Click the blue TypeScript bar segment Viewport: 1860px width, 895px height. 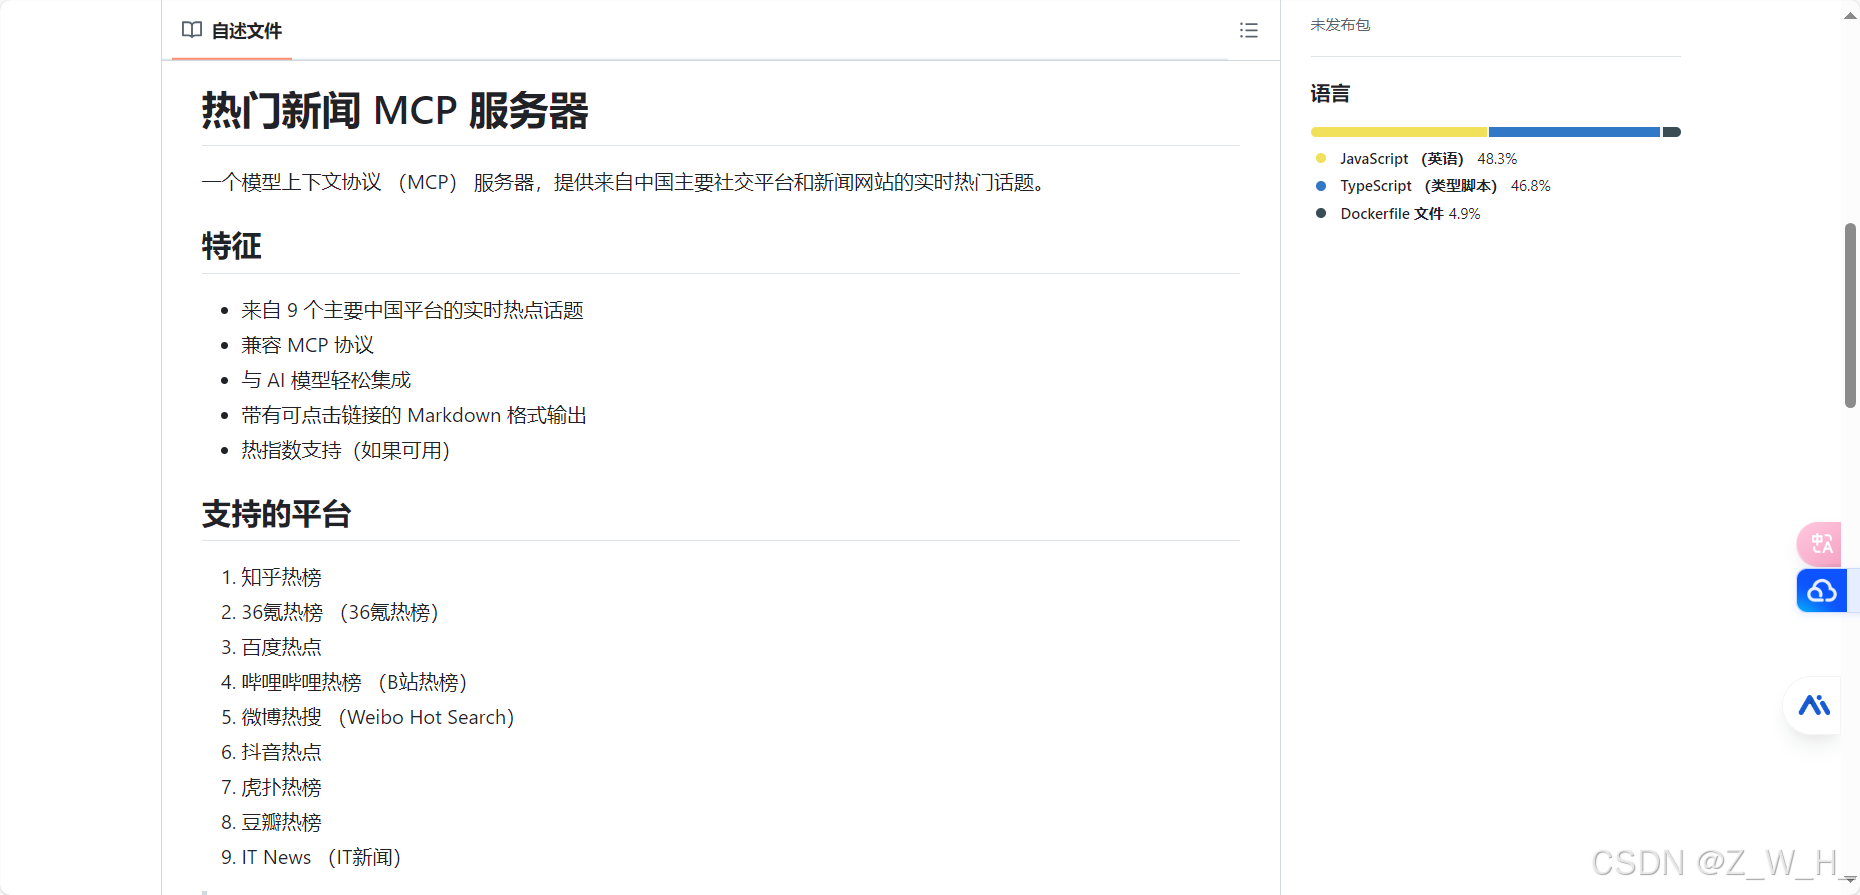tap(1575, 132)
